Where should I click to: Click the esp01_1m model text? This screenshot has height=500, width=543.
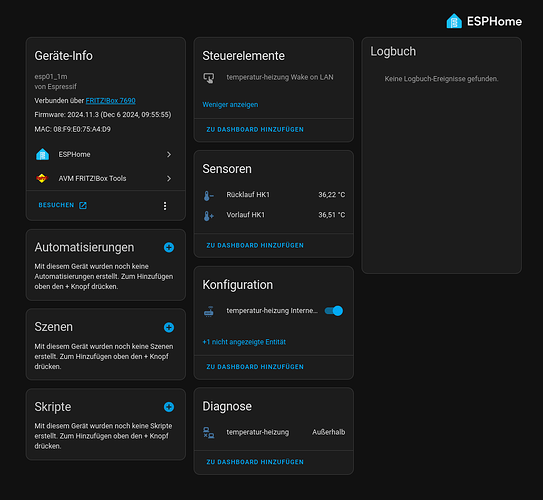[51, 77]
